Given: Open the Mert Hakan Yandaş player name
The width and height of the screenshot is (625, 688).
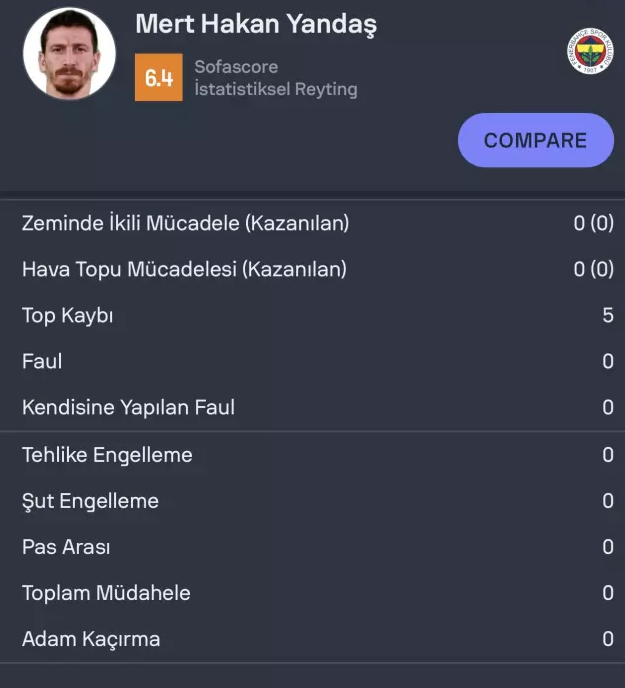Looking at the screenshot, I should click(255, 24).
